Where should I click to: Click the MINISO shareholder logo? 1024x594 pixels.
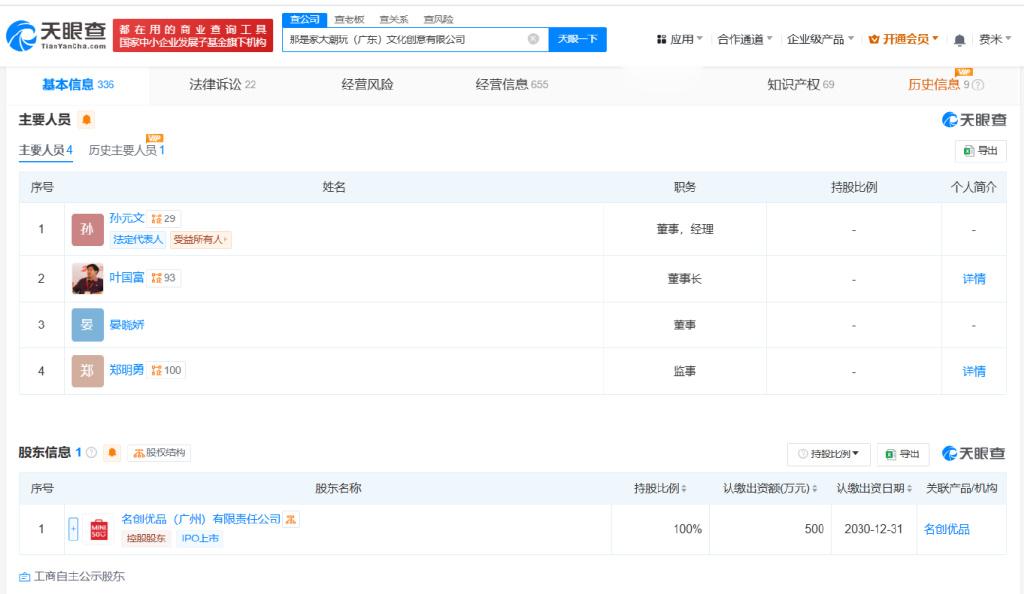click(99, 529)
